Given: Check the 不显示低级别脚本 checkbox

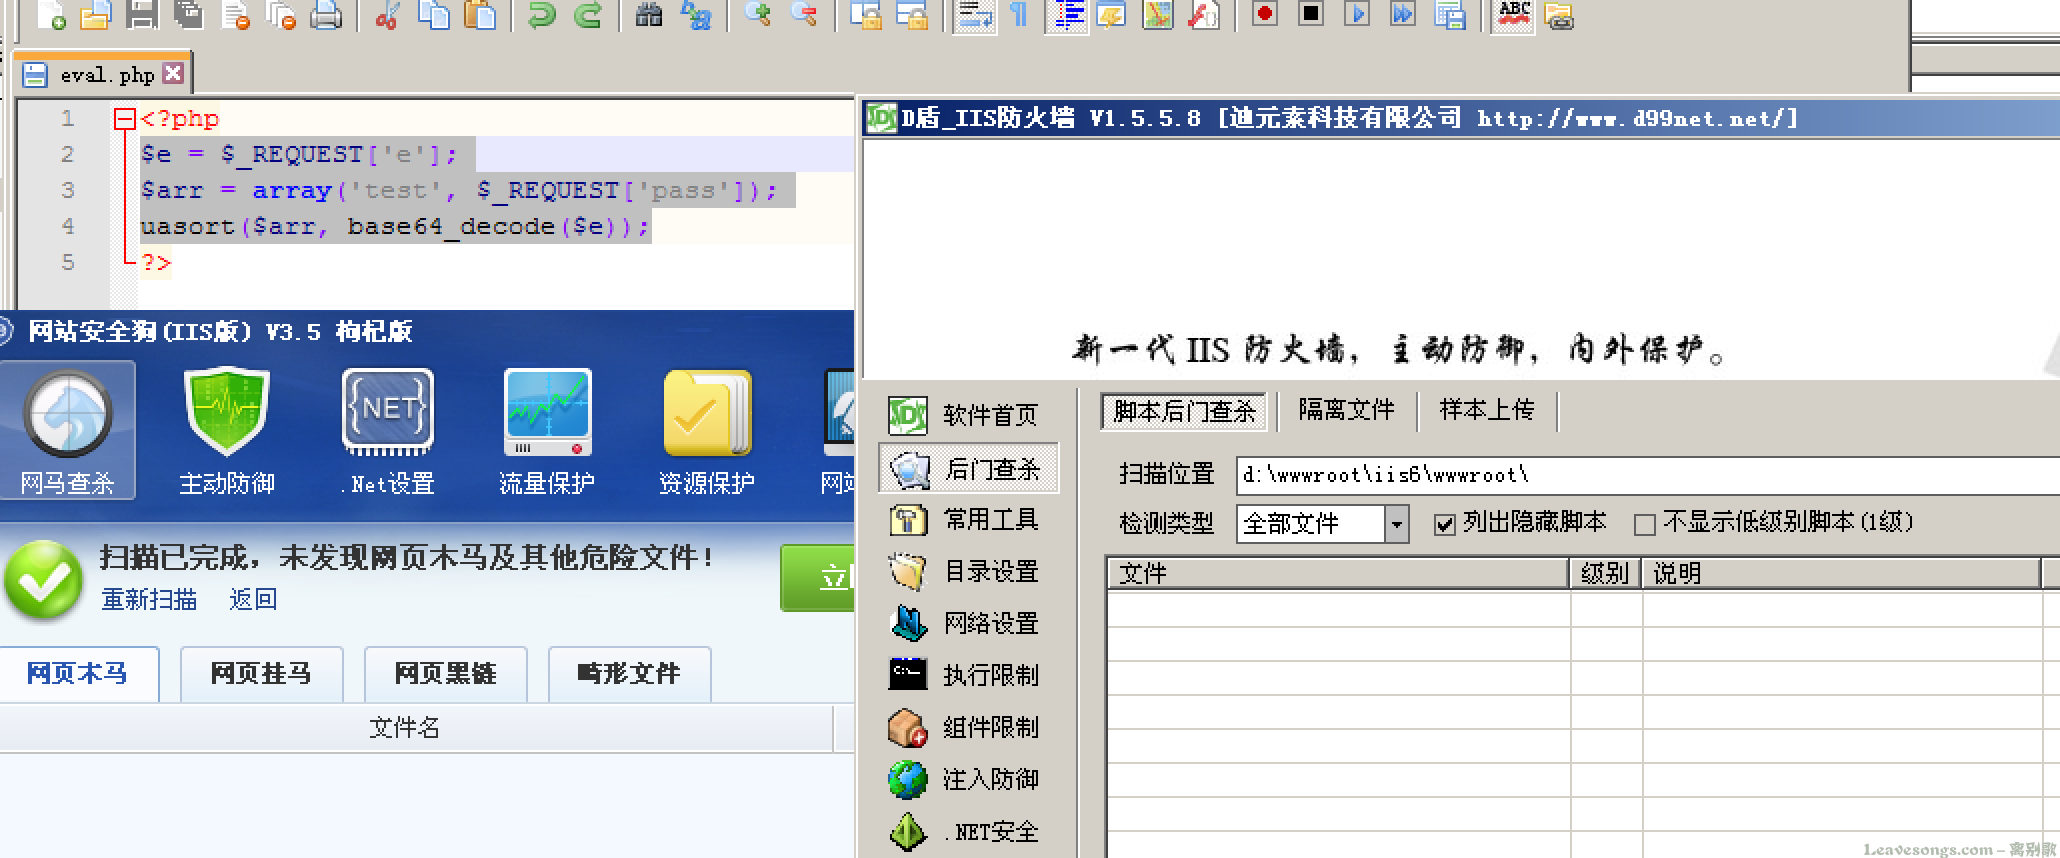Looking at the screenshot, I should click(1644, 524).
